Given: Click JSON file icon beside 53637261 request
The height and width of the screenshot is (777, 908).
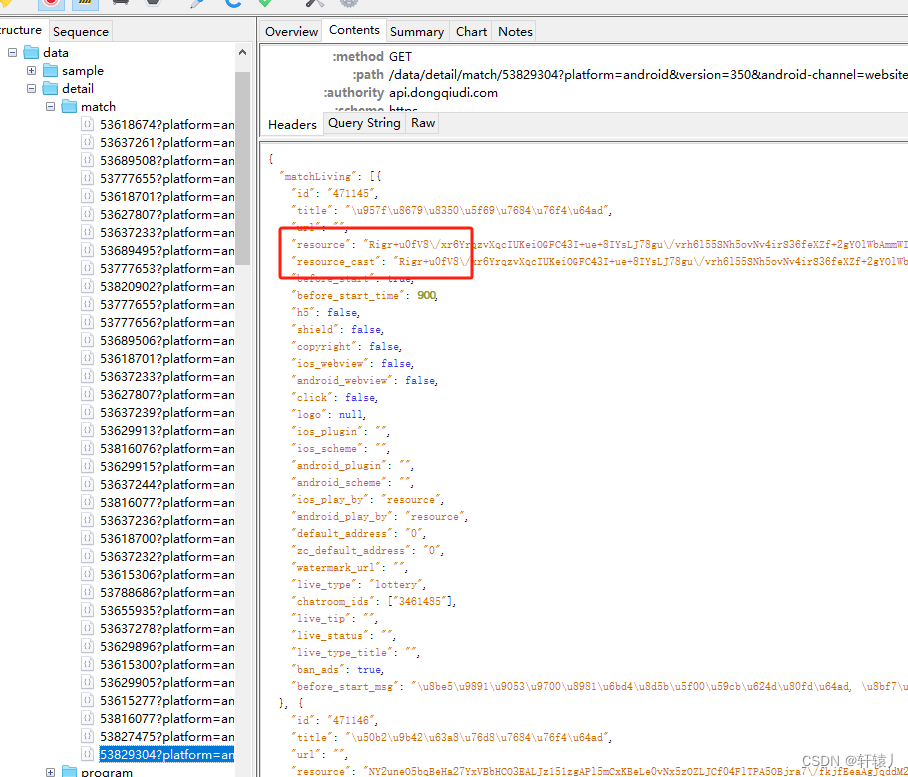Looking at the screenshot, I should pos(87,142).
